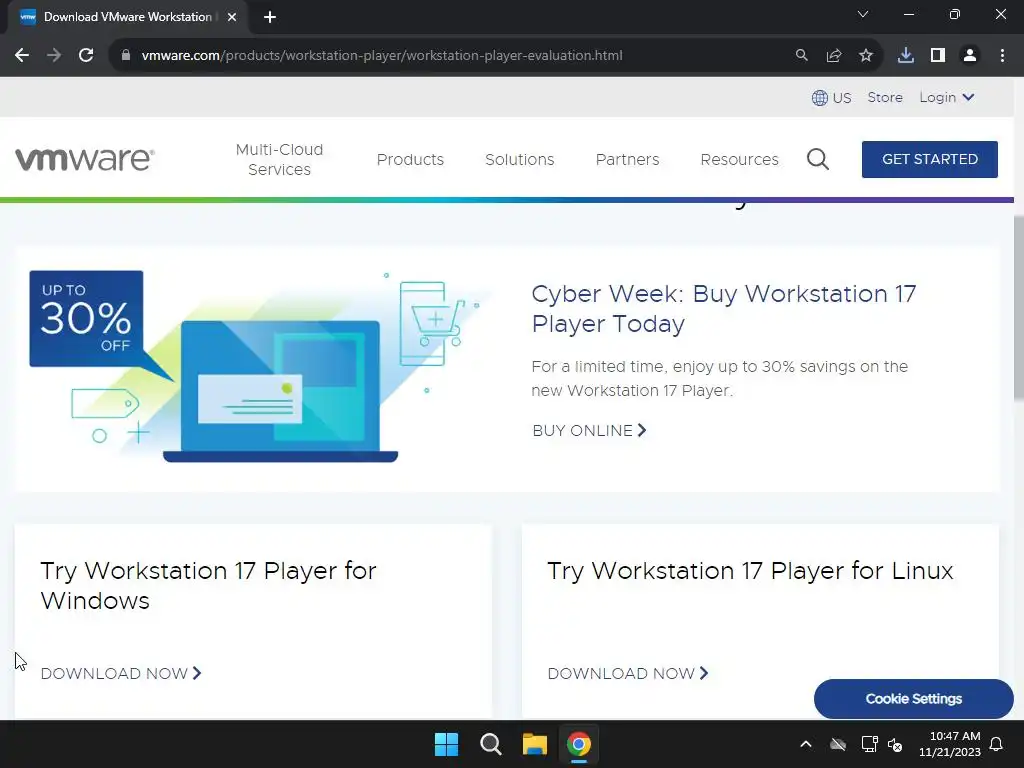Open network status tray icon
This screenshot has height=768, width=1024.
click(869, 744)
